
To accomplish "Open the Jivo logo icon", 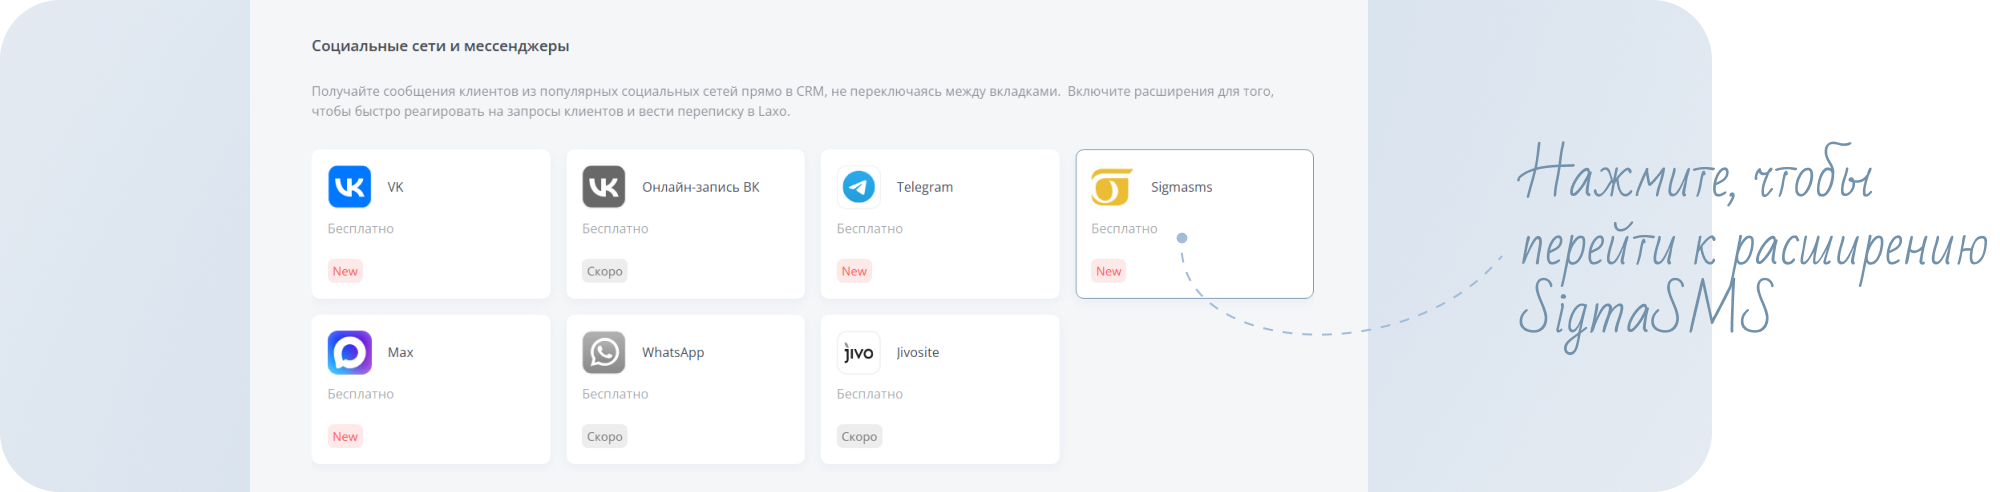I will click(858, 353).
